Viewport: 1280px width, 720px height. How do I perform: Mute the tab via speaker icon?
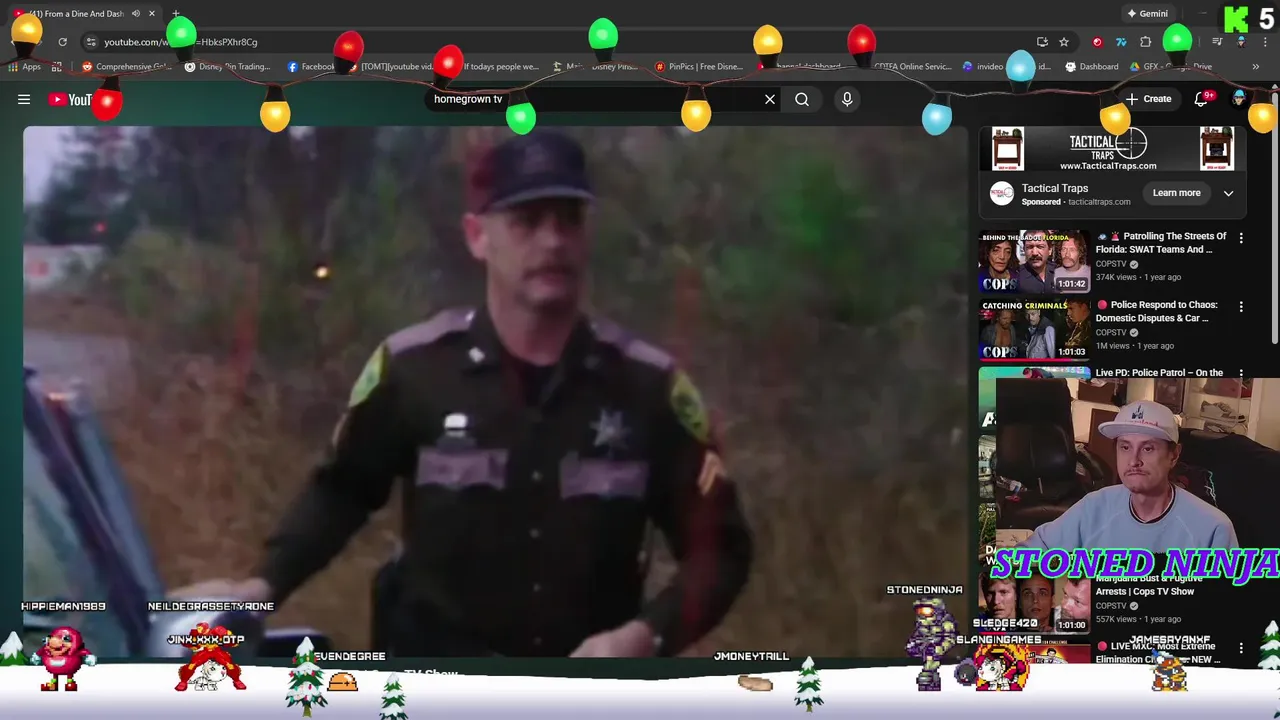coord(135,14)
